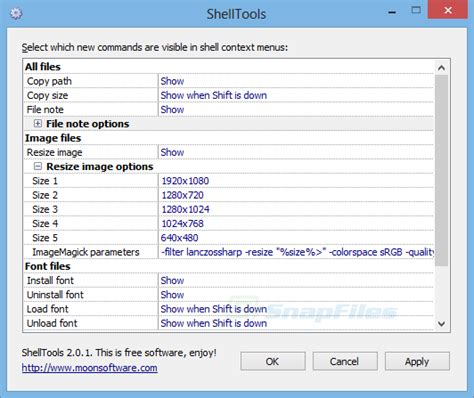Click the ShellTools gear icon in title bar
This screenshot has width=474, height=398.
(16, 14)
